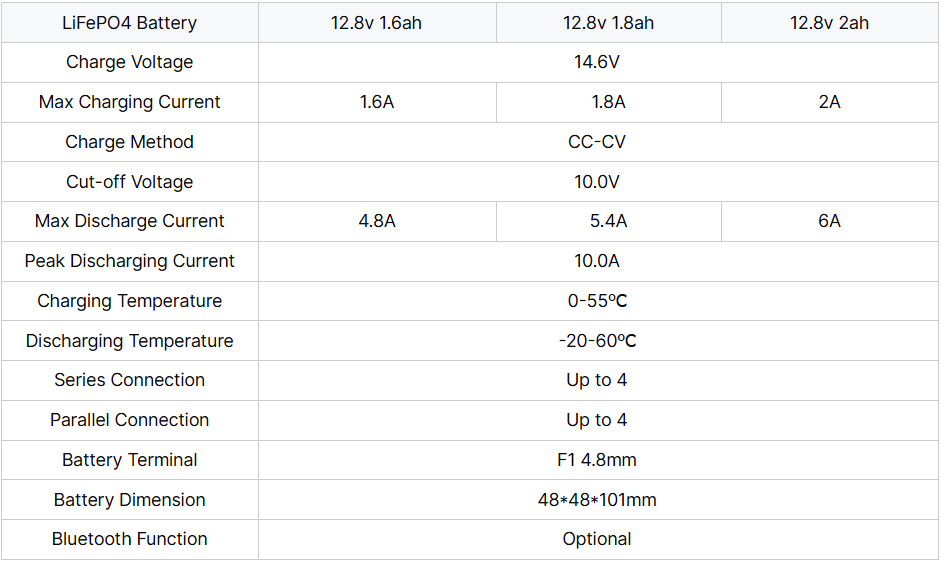Select the 5.4A discharge current cell

pyautogui.click(x=608, y=221)
